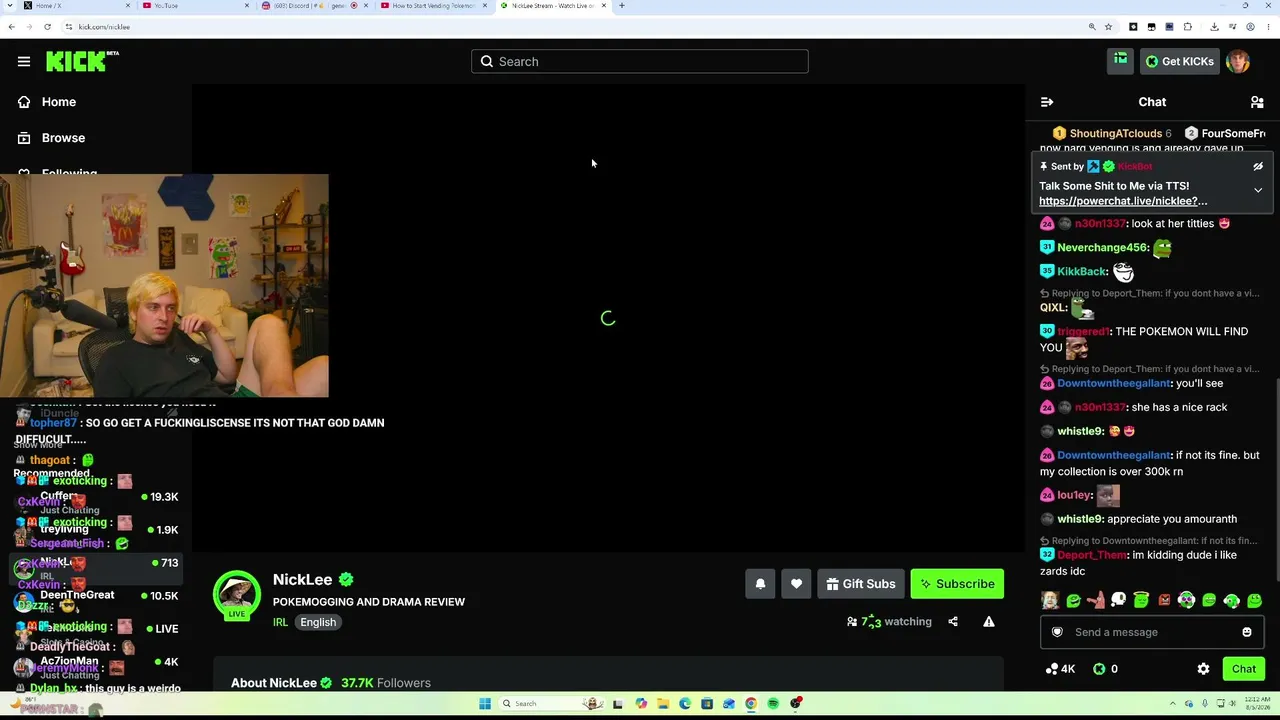
Task: Open Spotify from the taskbar
Action: (x=774, y=704)
